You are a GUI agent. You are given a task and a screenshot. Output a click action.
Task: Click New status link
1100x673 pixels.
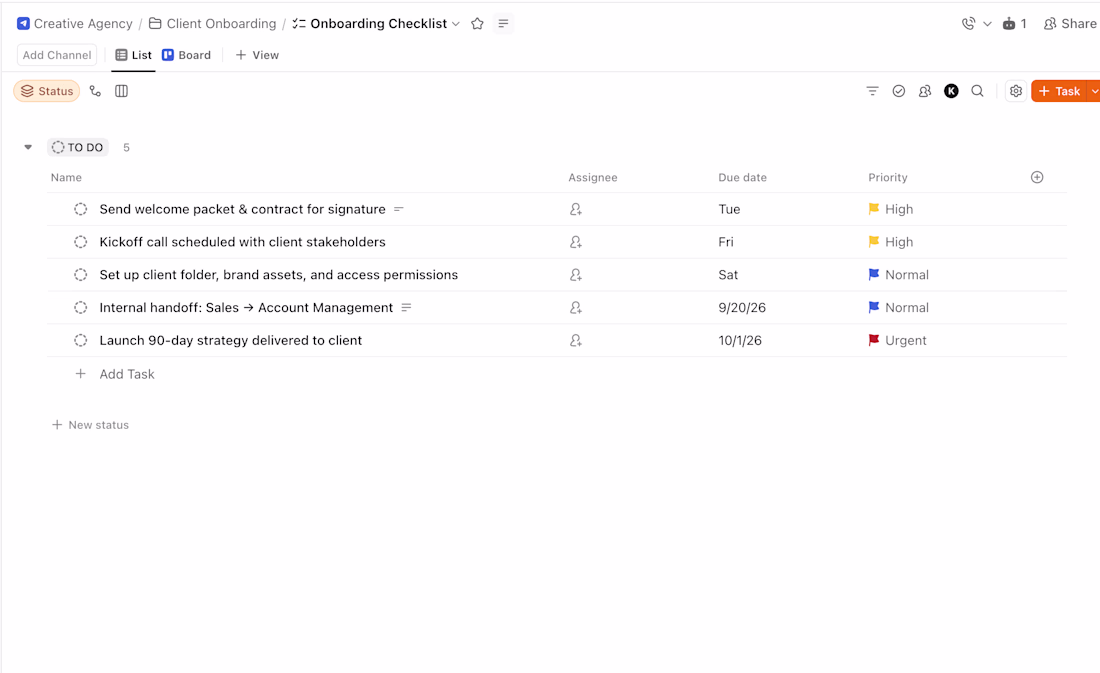click(90, 425)
